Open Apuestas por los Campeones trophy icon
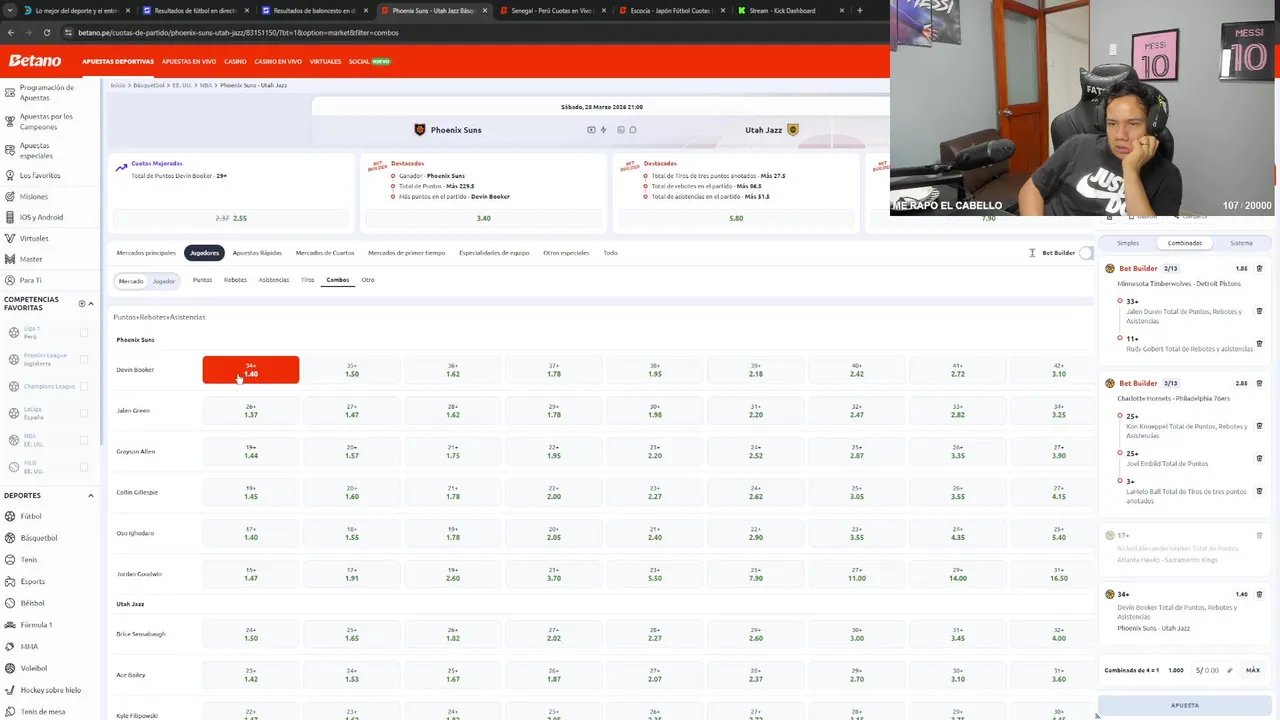Viewport: 1280px width, 720px height. point(9,121)
